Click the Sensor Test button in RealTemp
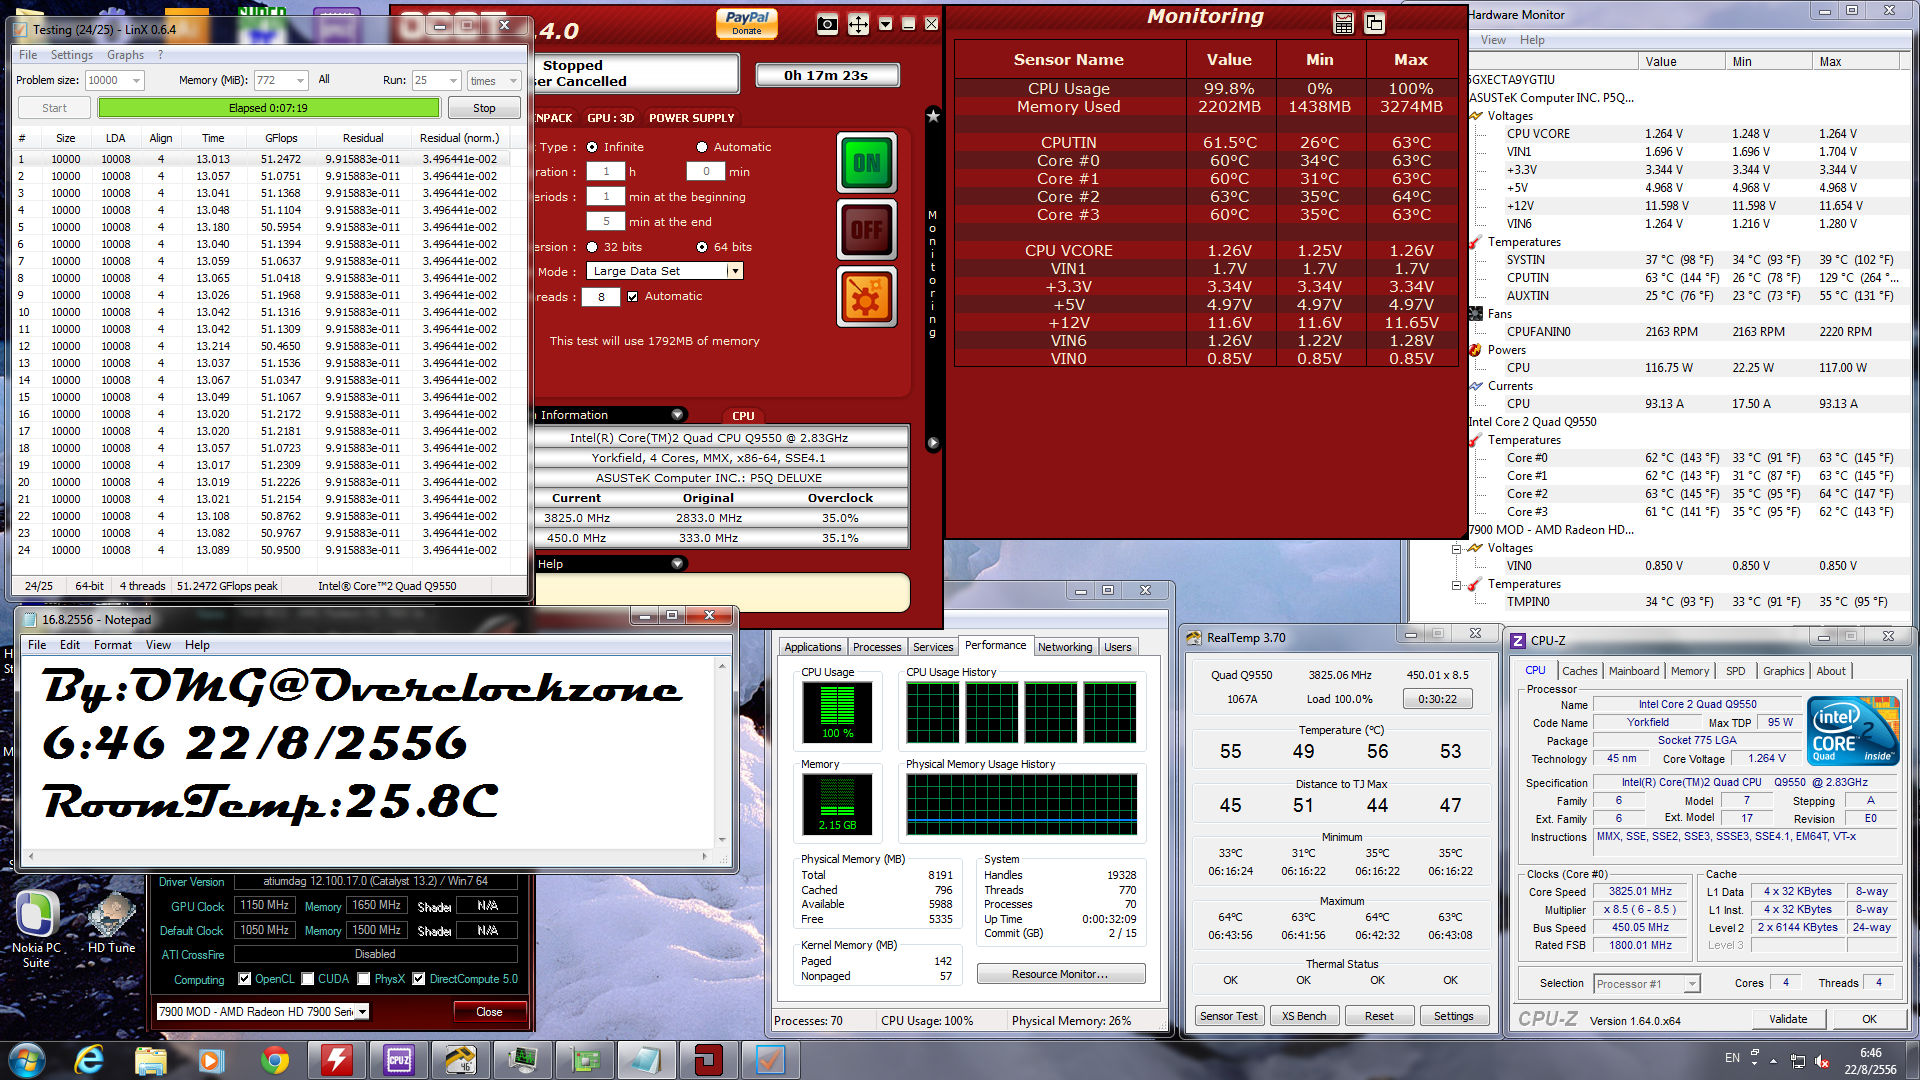Image resolution: width=1920 pixels, height=1080 pixels. [x=1228, y=1016]
